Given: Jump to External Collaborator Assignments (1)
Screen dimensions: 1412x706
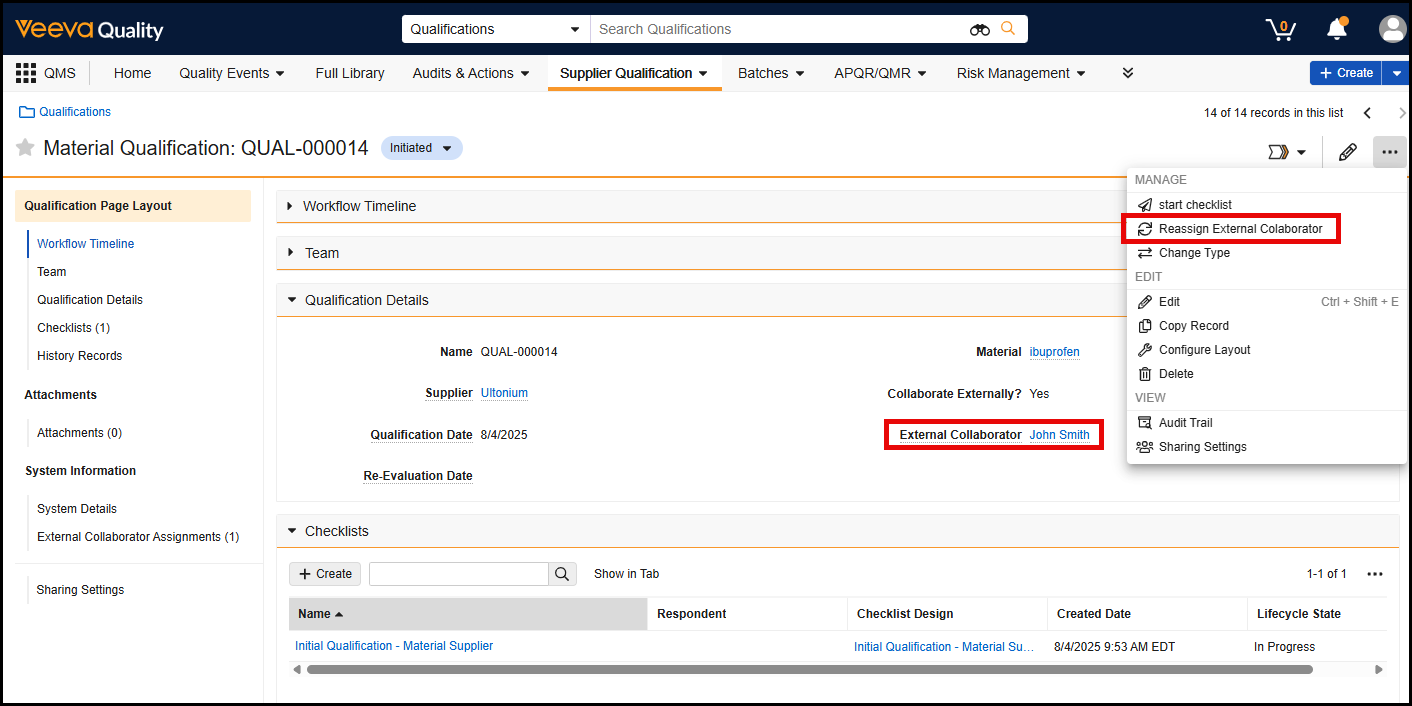Looking at the screenshot, I should pyautogui.click(x=138, y=537).
